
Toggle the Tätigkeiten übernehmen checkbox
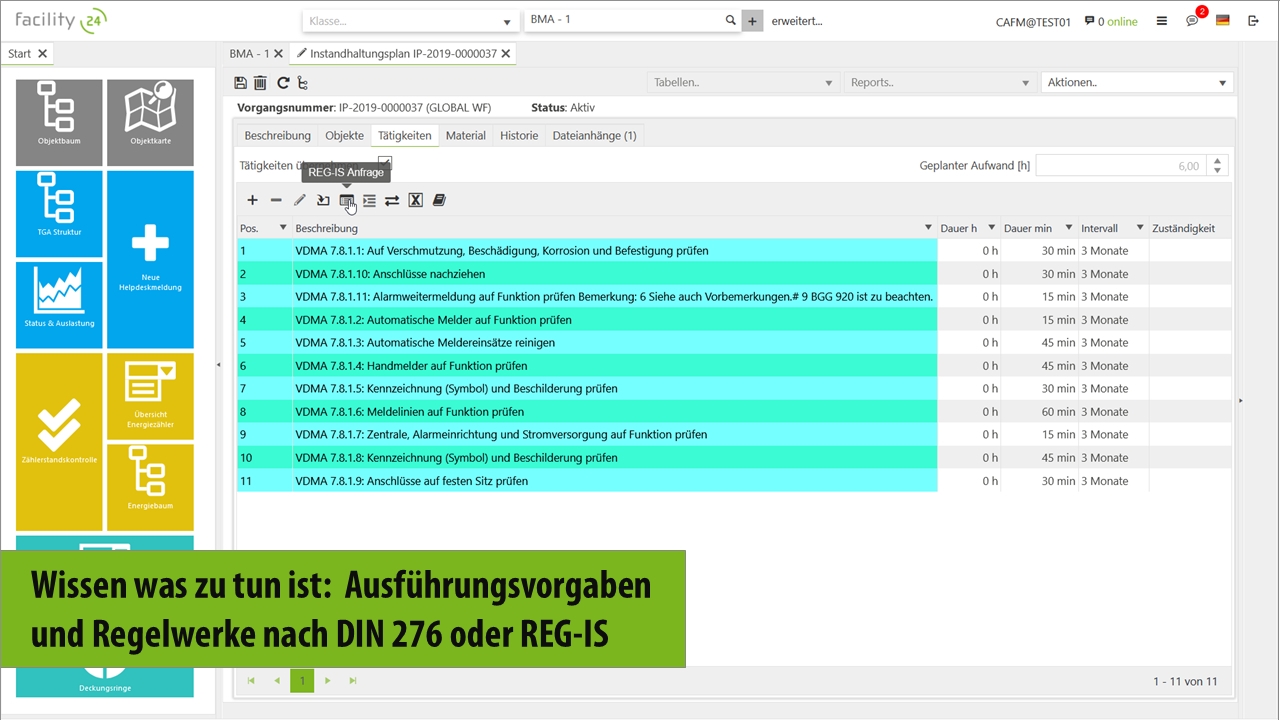pos(385,164)
